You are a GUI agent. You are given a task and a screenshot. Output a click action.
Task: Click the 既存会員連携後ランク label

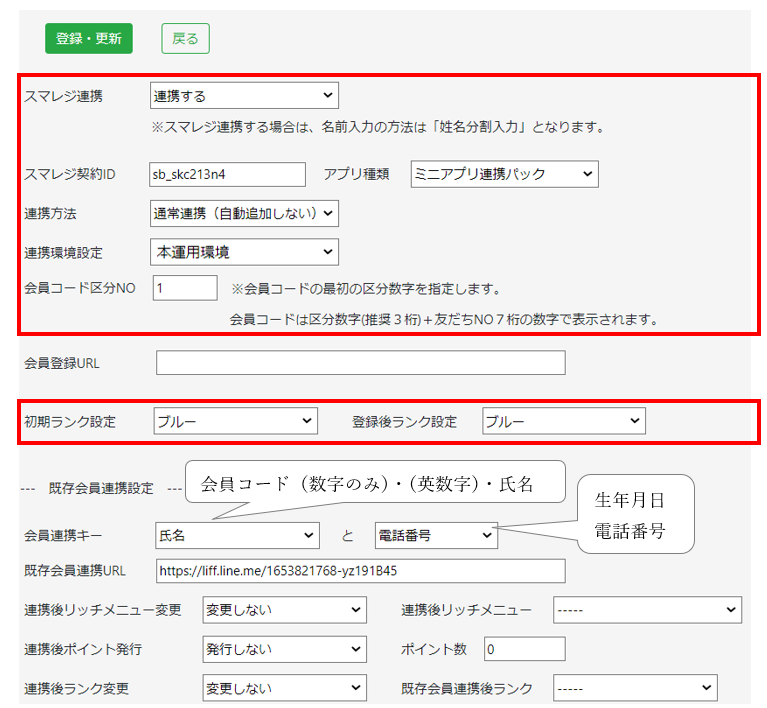[x=467, y=688]
